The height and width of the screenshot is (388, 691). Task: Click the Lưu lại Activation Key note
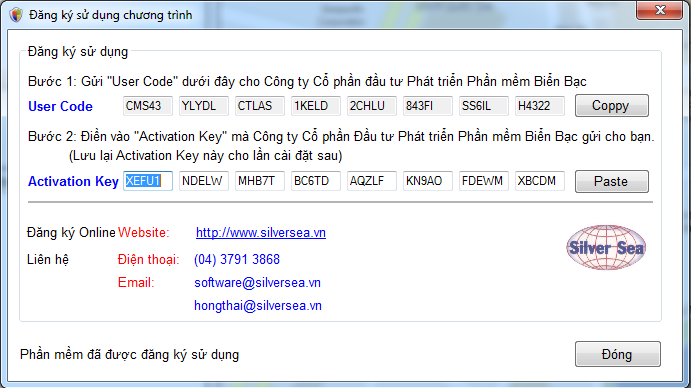[x=206, y=156]
